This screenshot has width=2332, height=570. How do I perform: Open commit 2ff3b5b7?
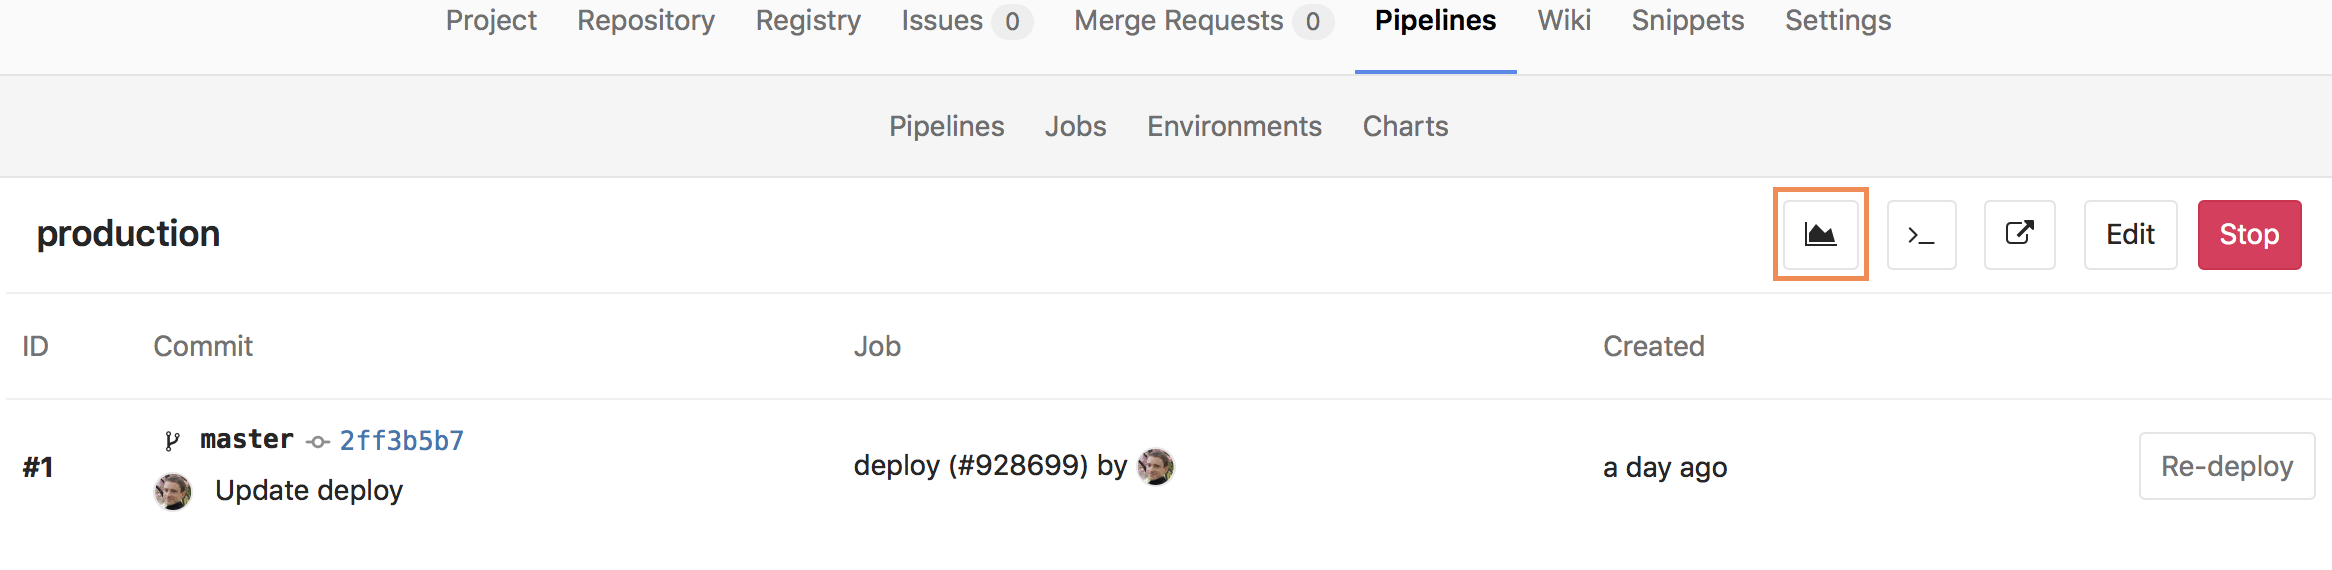tap(401, 441)
